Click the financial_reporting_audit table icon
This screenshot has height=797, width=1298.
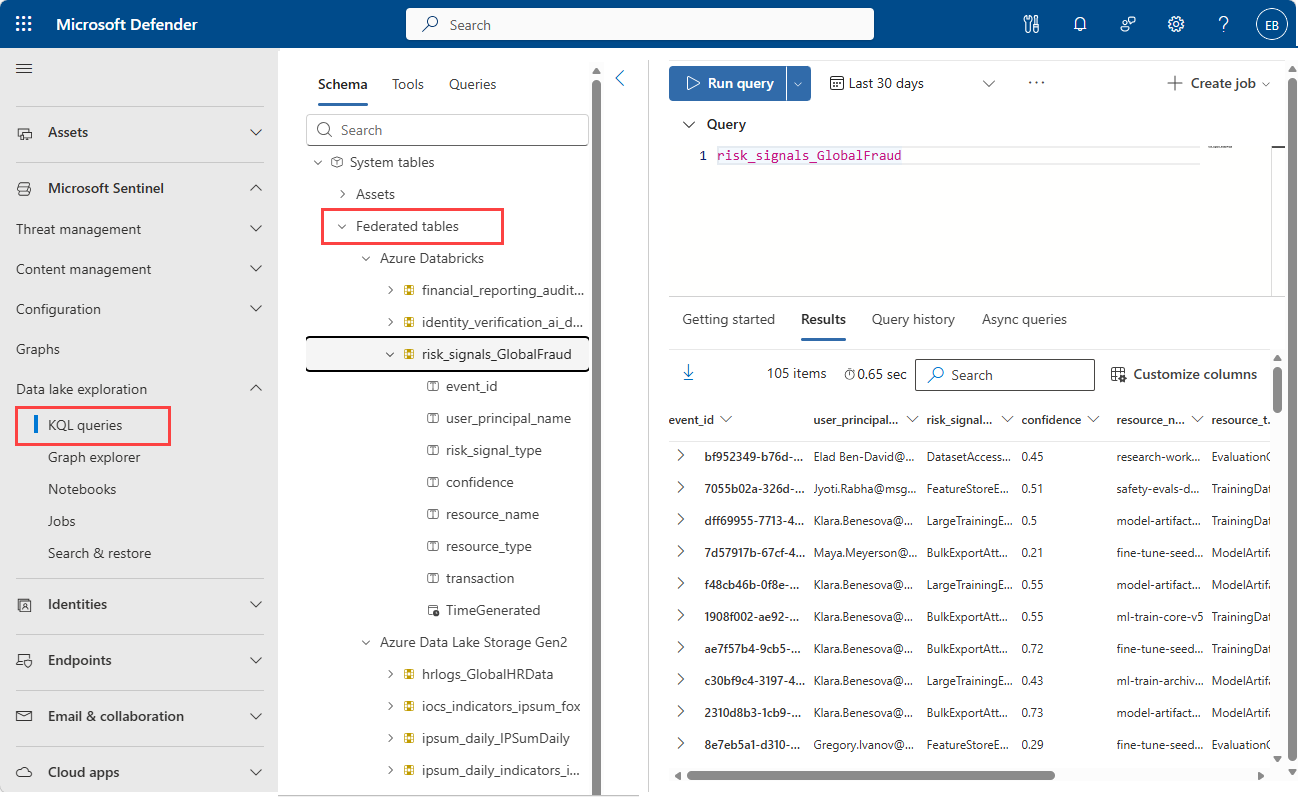(408, 290)
